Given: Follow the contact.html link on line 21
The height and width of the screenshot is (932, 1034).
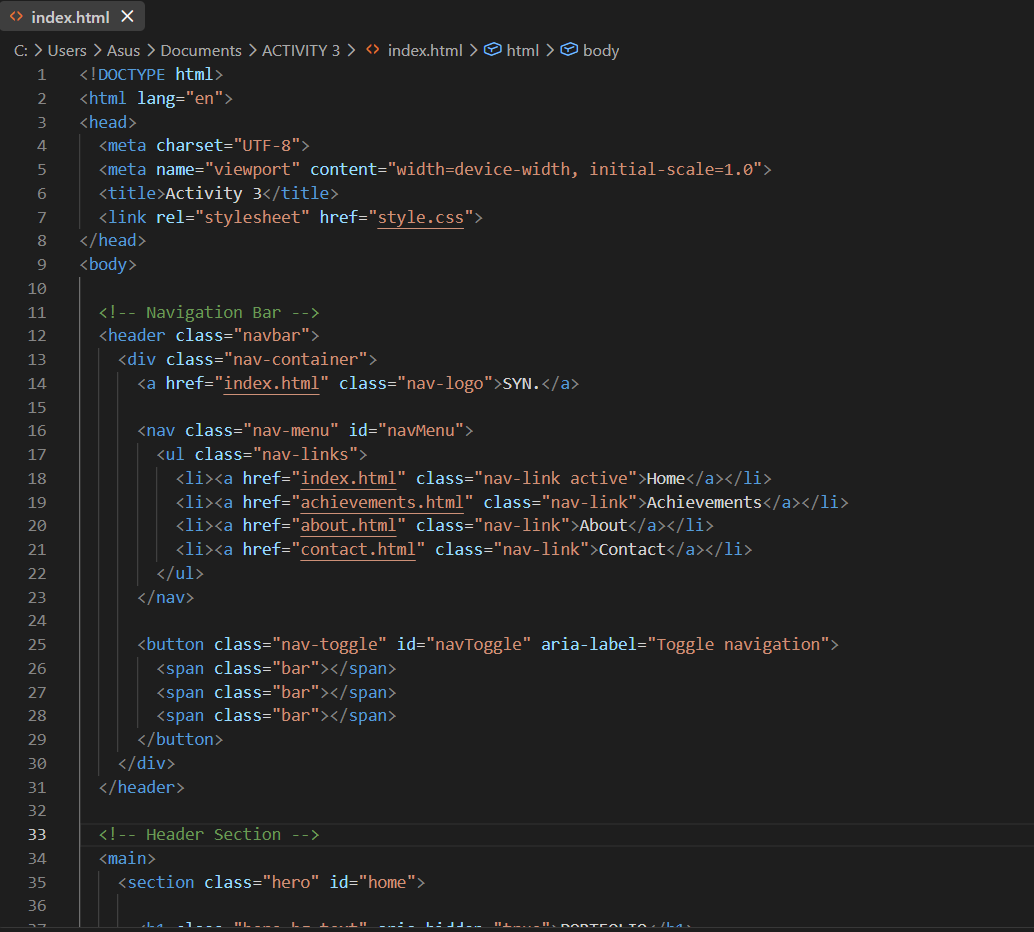Looking at the screenshot, I should pyautogui.click(x=358, y=549).
